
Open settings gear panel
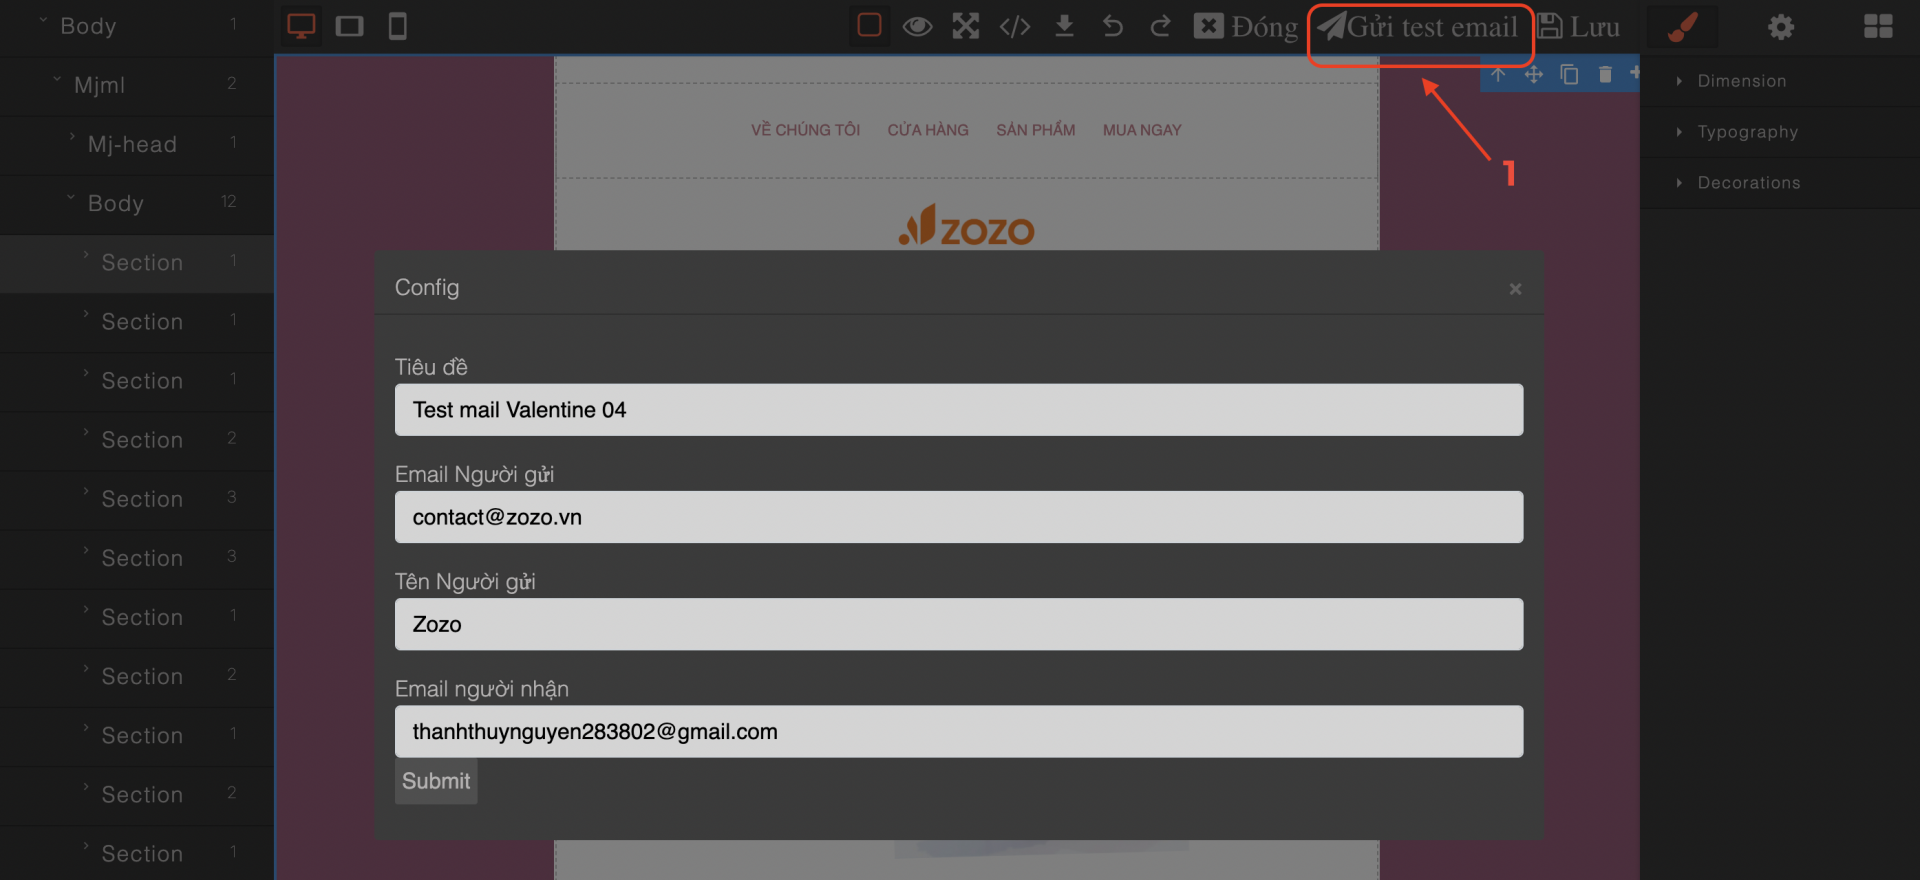tap(1780, 26)
